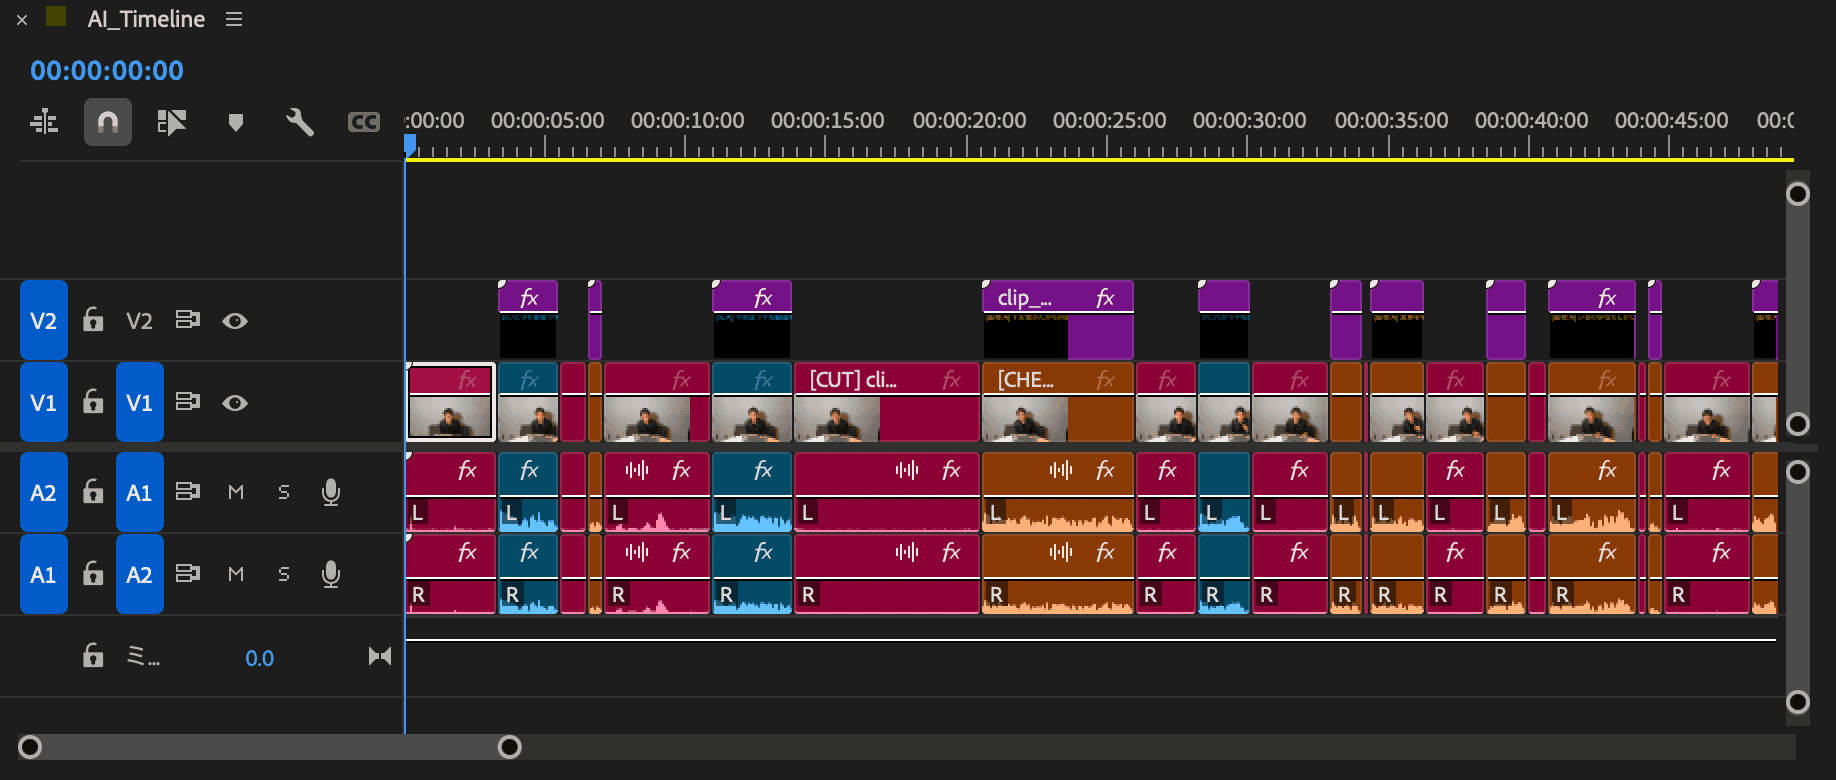
Task: Toggle Sync Lock on track V2
Action: point(187,320)
